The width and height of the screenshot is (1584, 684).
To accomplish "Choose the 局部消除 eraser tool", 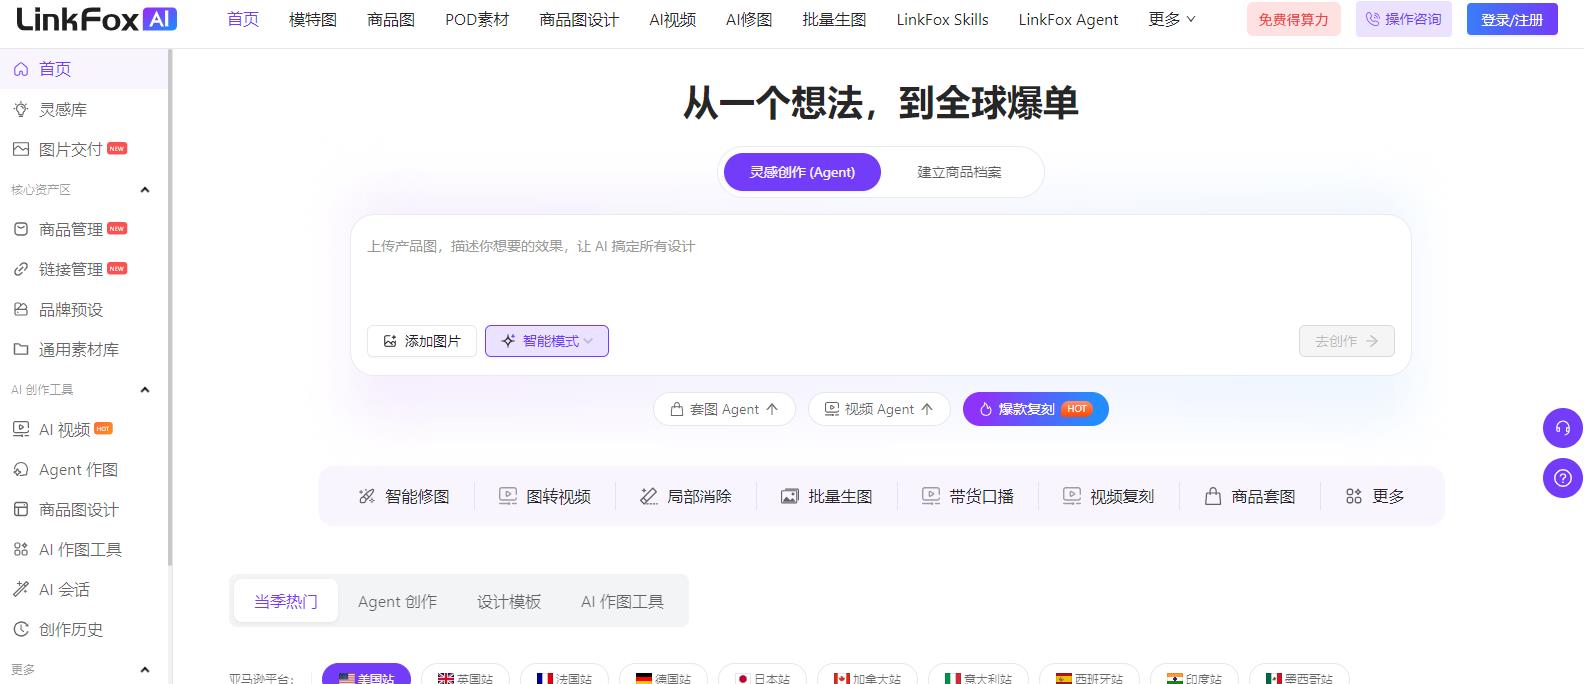I will 686,496.
